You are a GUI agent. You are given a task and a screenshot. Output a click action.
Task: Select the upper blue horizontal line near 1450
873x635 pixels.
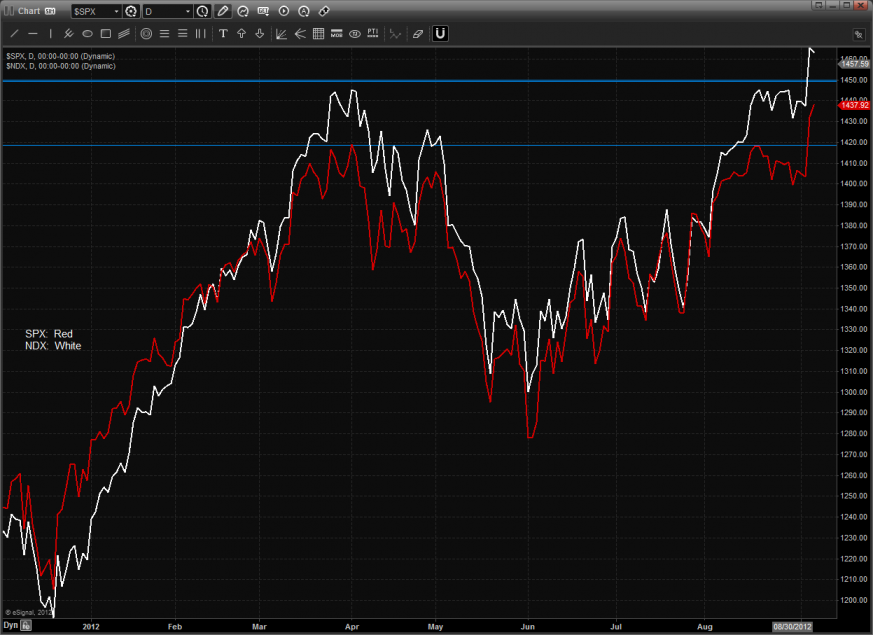tap(419, 81)
